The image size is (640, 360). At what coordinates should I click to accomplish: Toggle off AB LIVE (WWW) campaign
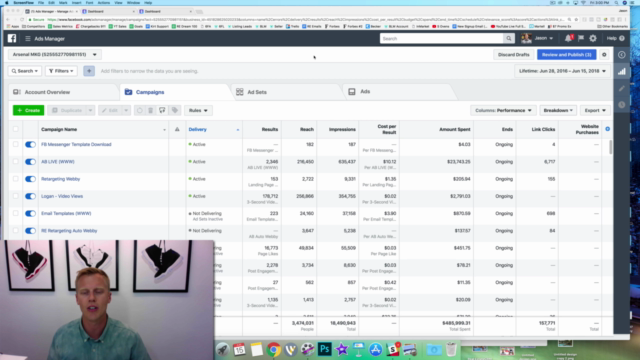click(x=30, y=162)
